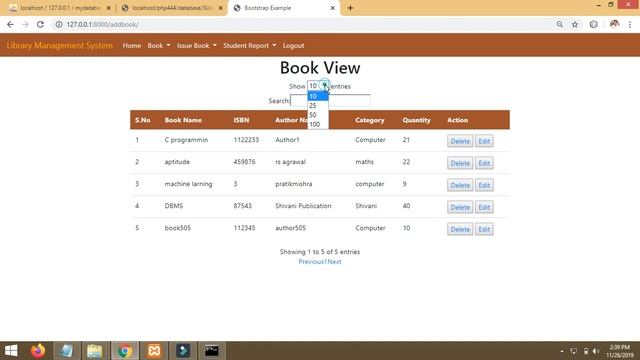Delete the aptitude book
Viewport: 640px width, 360px height.
(460, 163)
